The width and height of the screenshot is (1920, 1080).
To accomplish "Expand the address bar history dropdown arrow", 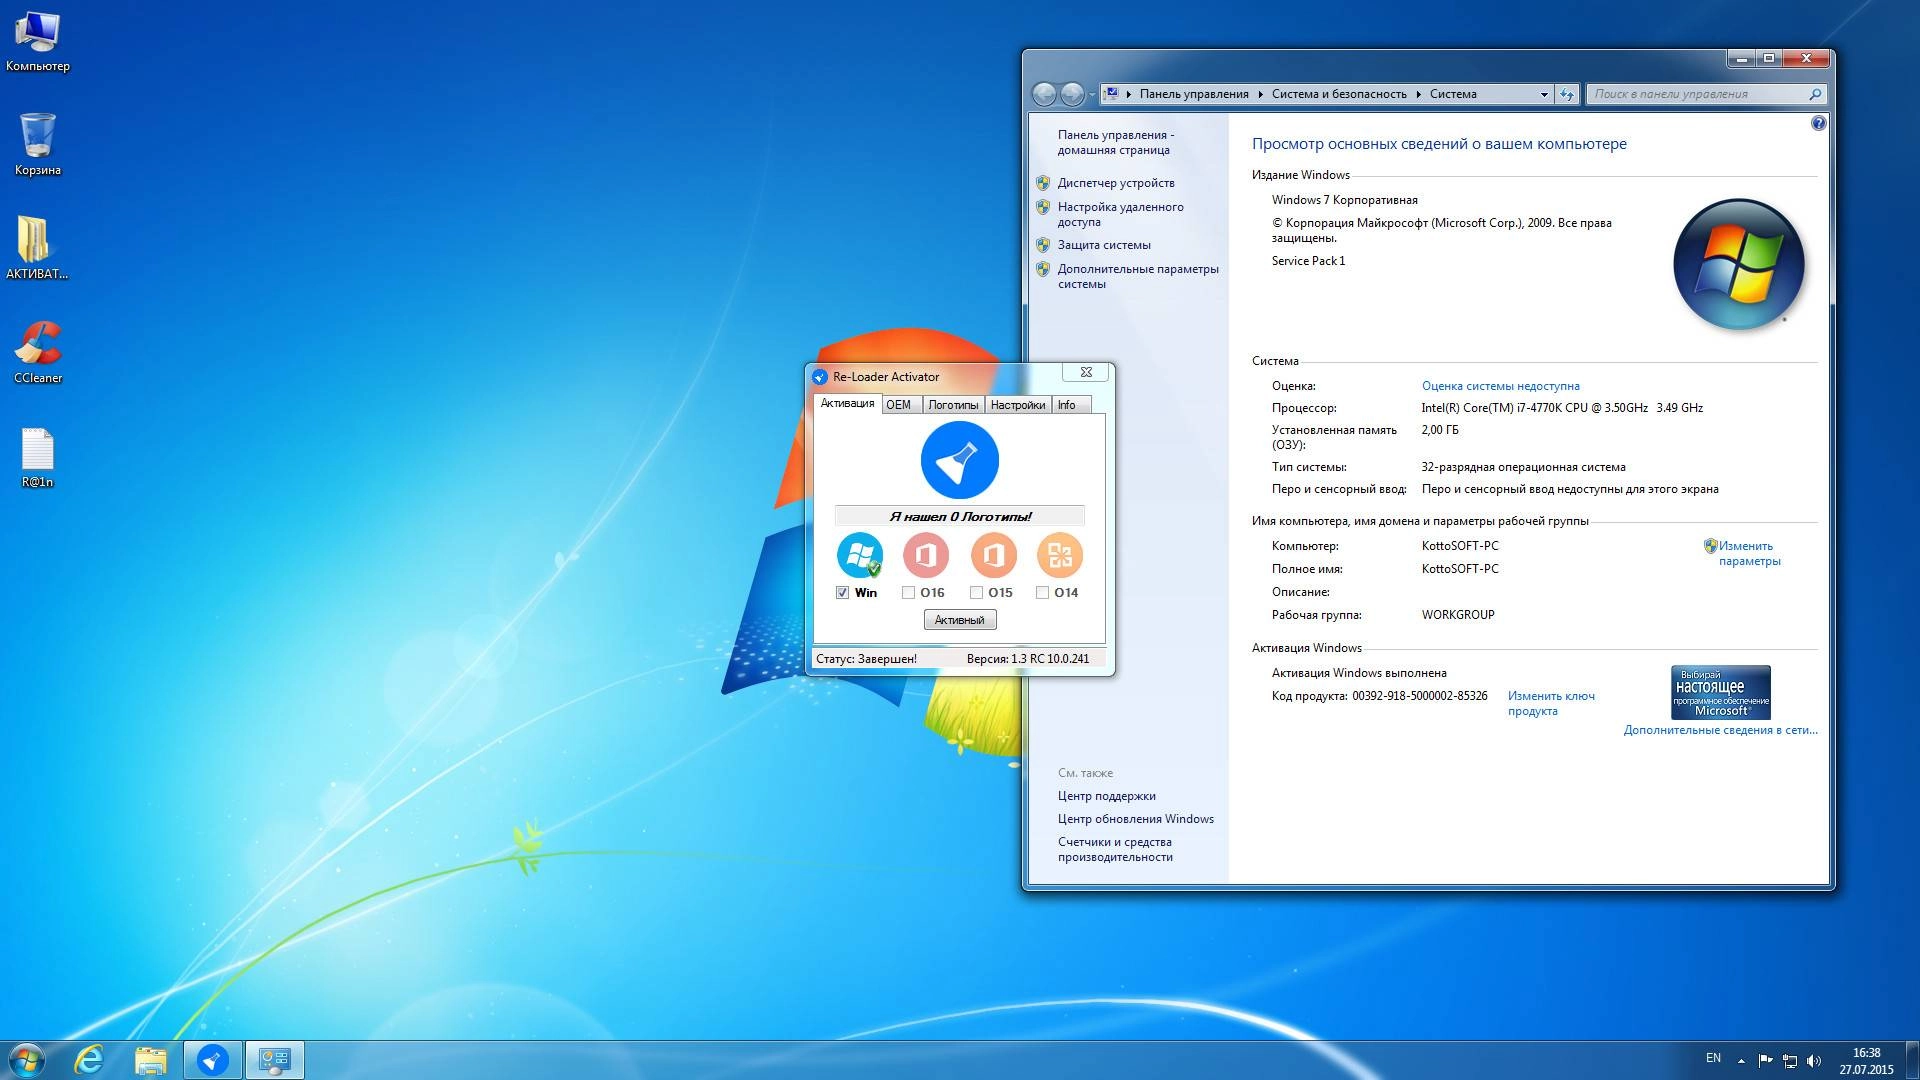I will pos(1544,94).
